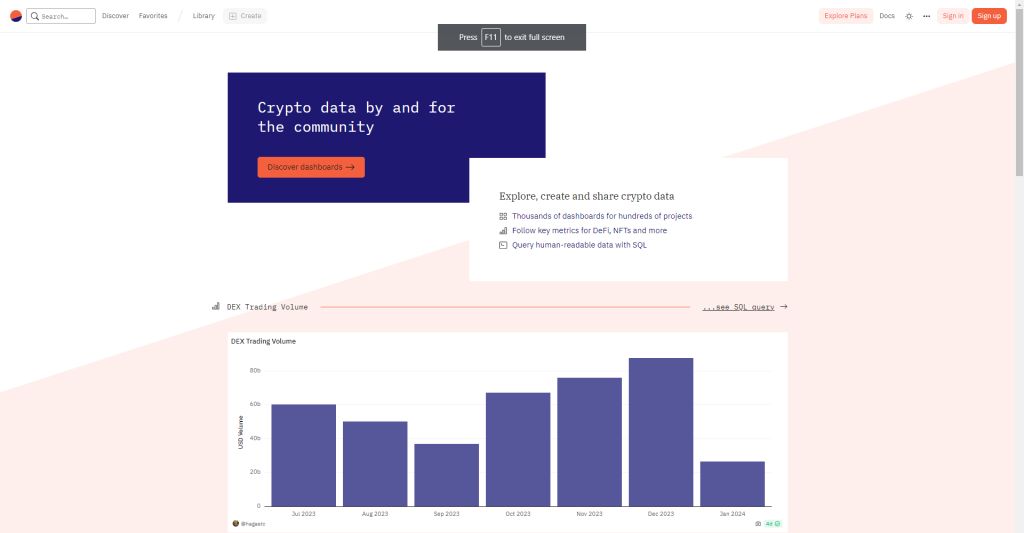Click the camera screenshot icon below chart
The width and height of the screenshot is (1024, 533).
point(758,523)
